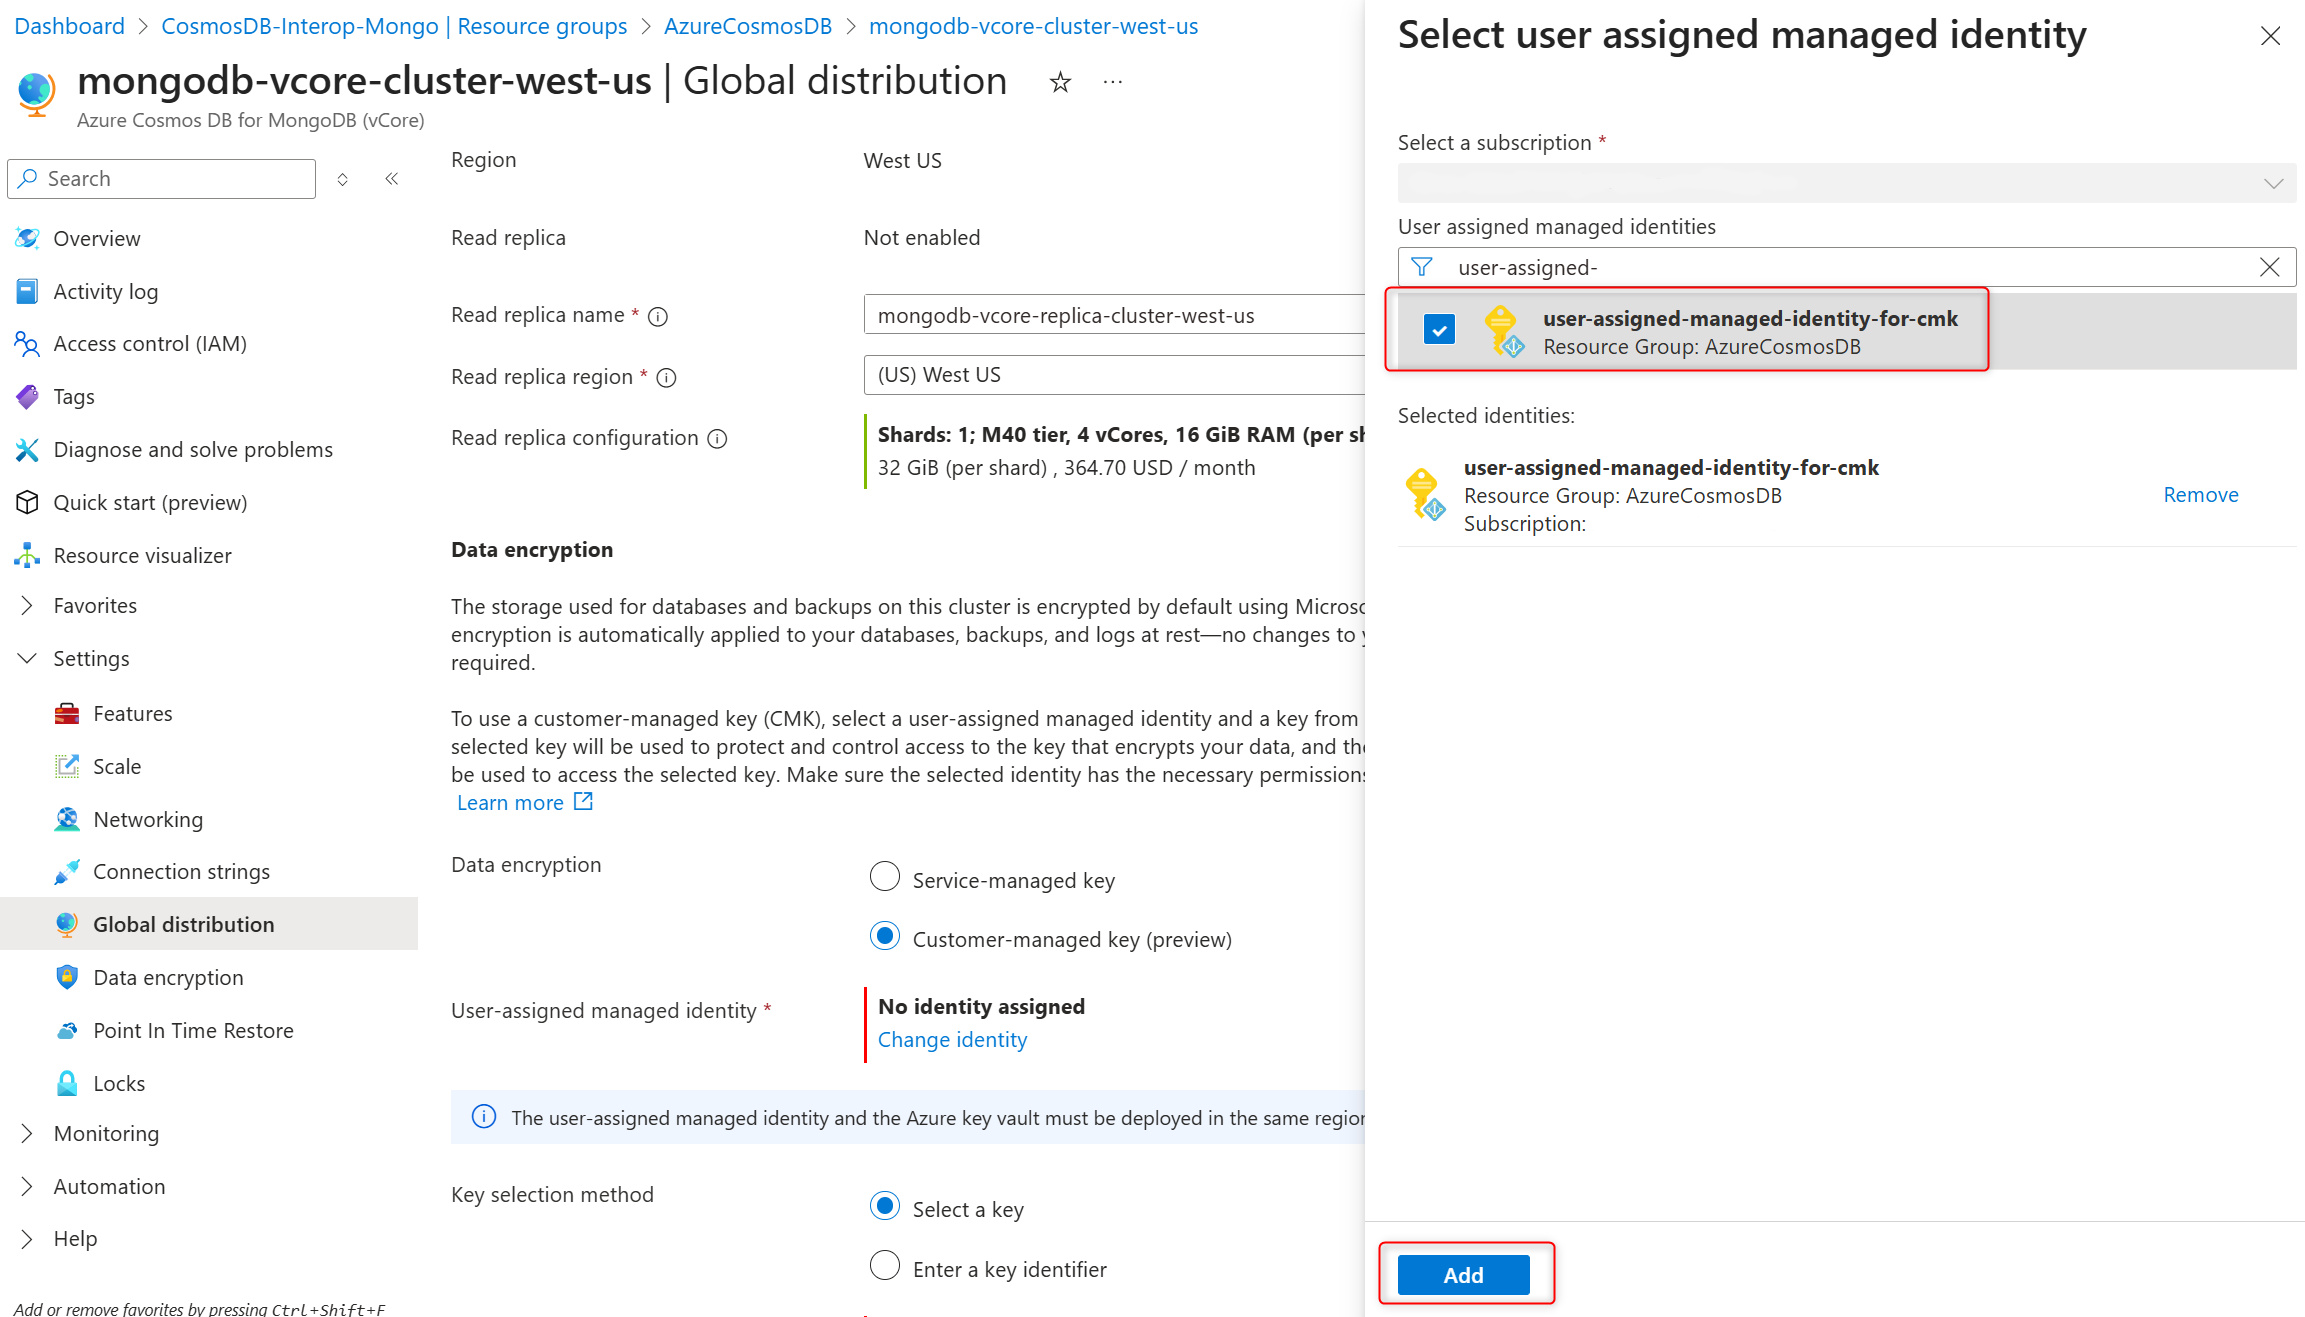Collapse the sidebar with double chevron
Image resolution: width=2305 pixels, height=1317 pixels.
point(391,179)
